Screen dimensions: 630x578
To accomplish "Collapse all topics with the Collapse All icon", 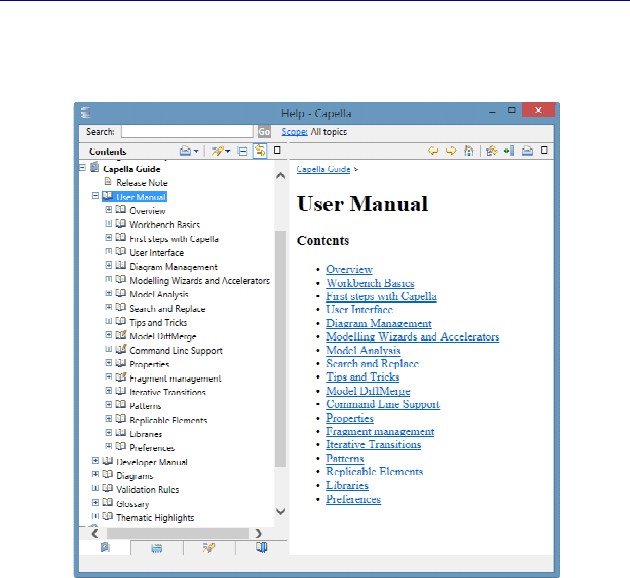I will coord(242,151).
